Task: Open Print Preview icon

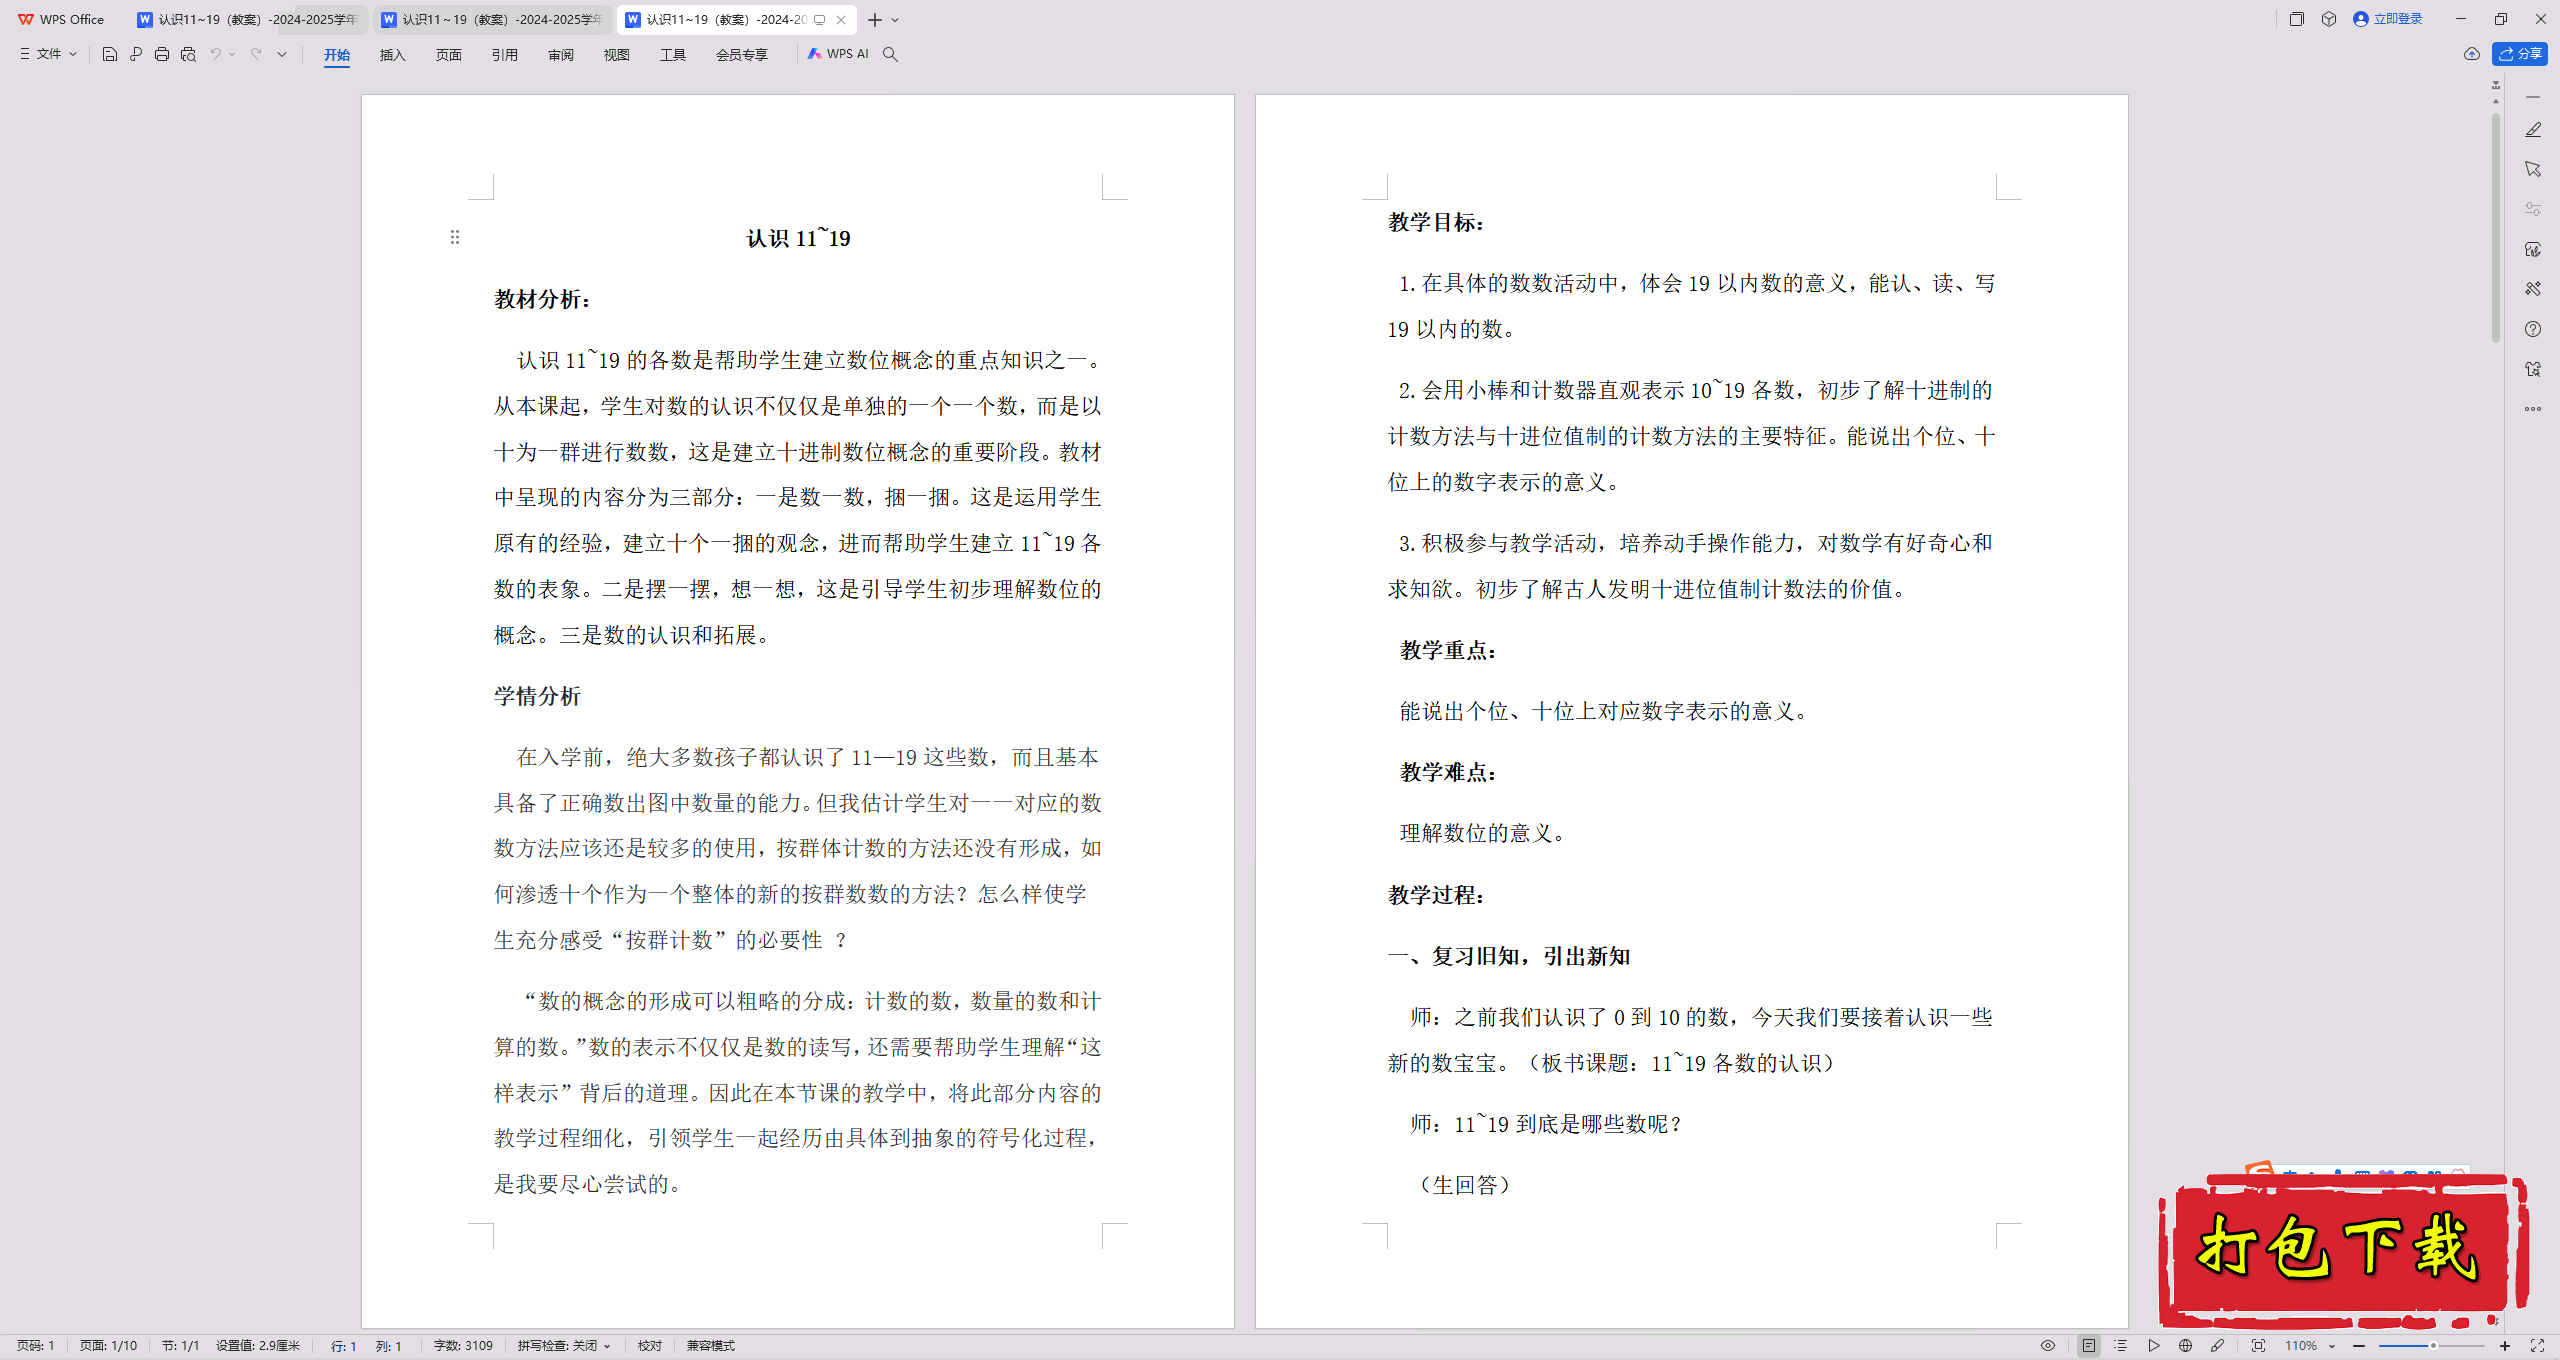Action: [188, 54]
